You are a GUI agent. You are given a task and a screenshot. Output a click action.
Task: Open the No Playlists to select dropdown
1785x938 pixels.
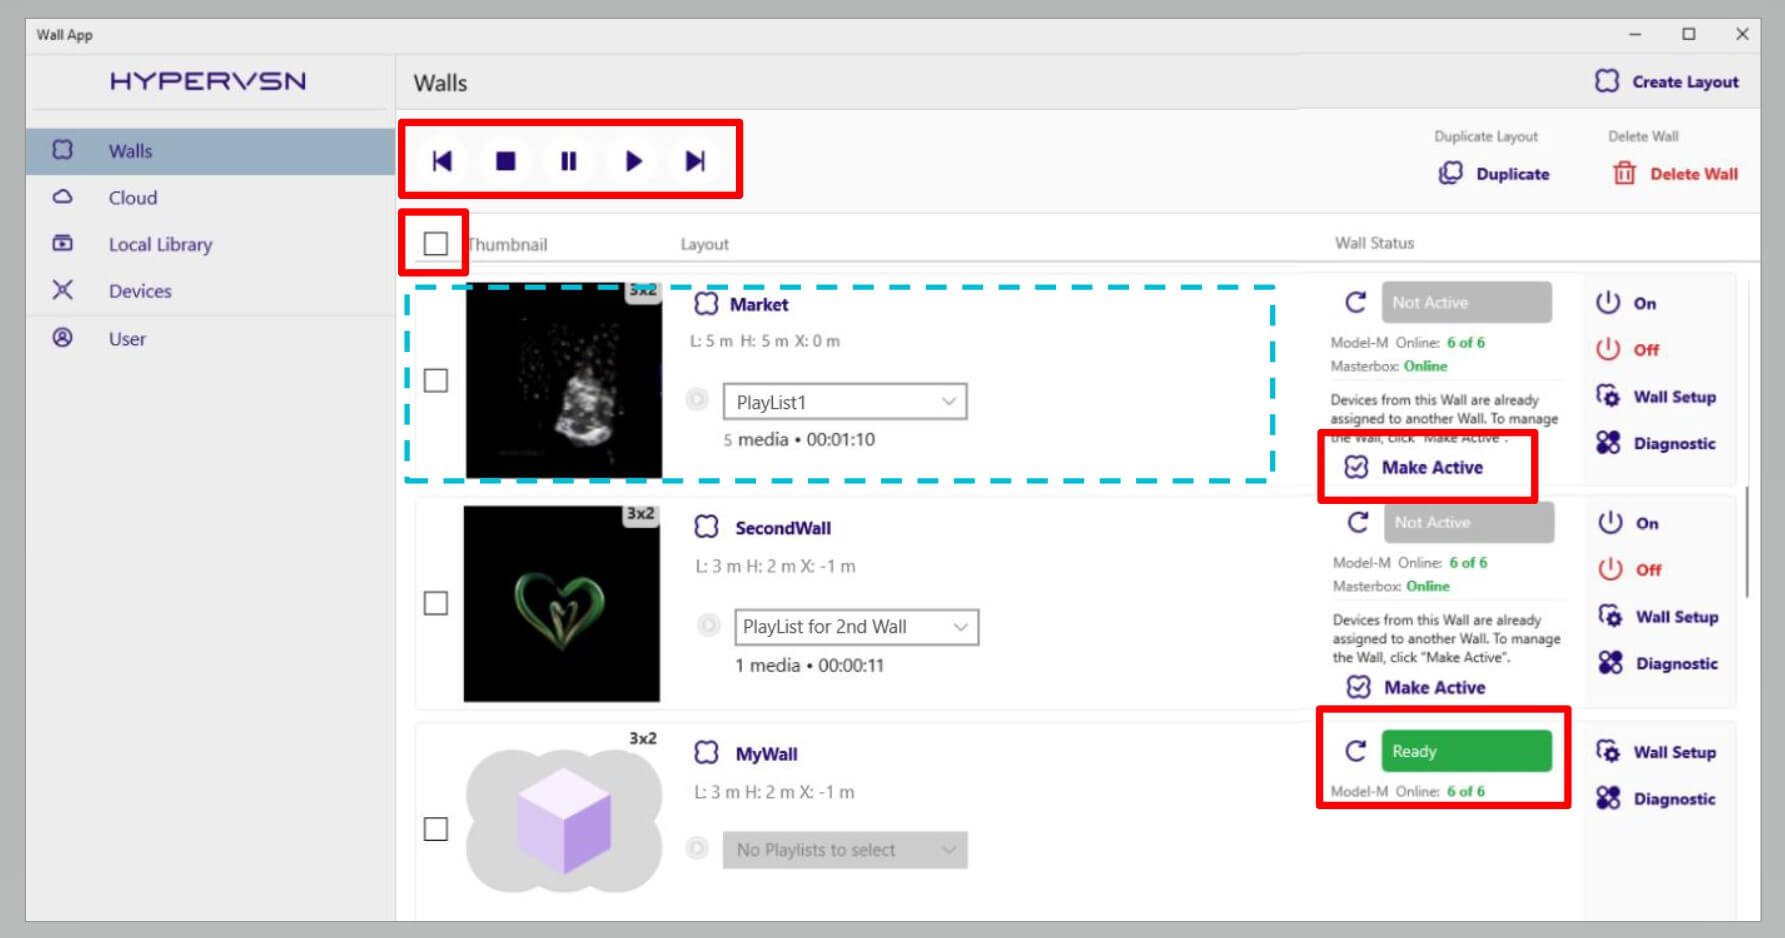coord(845,850)
